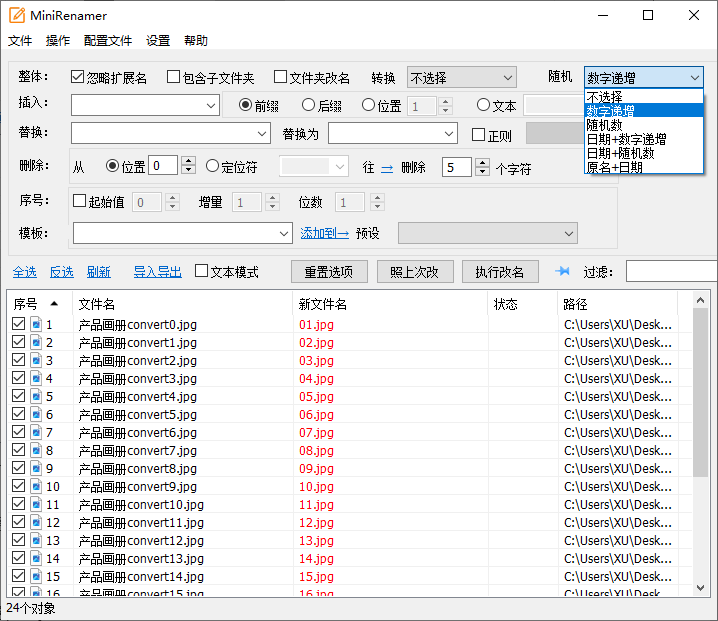Choose 日期+随机数 in the dropdown list
Screen dimensions: 718x621
click(644, 153)
